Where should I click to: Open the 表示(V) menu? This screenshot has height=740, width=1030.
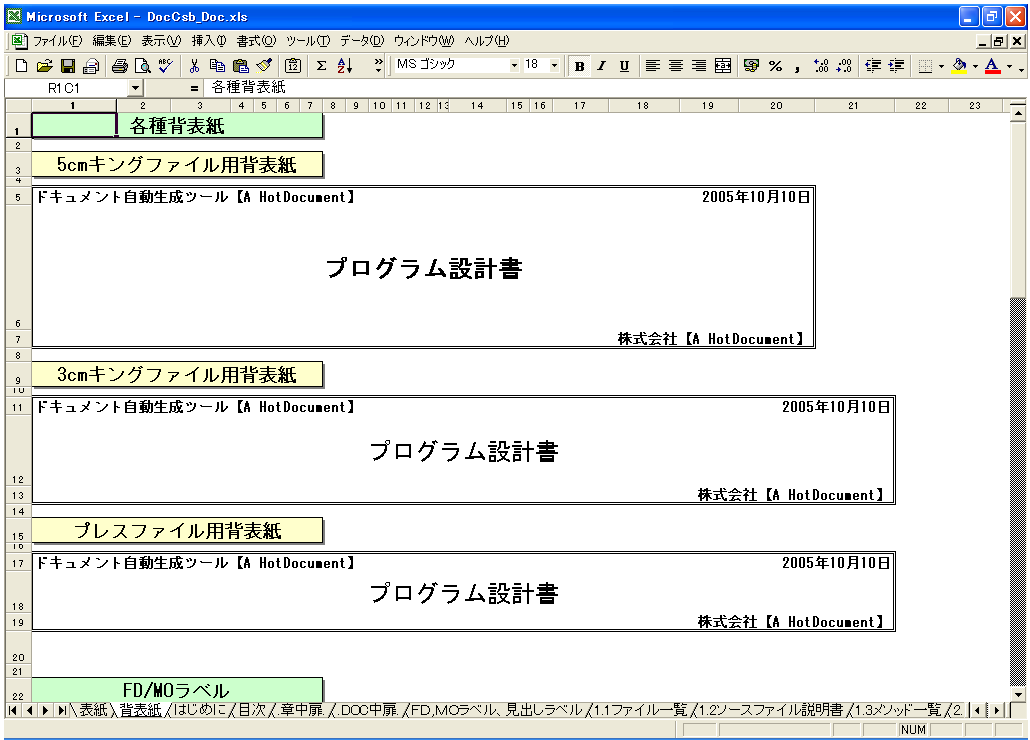(x=161, y=41)
